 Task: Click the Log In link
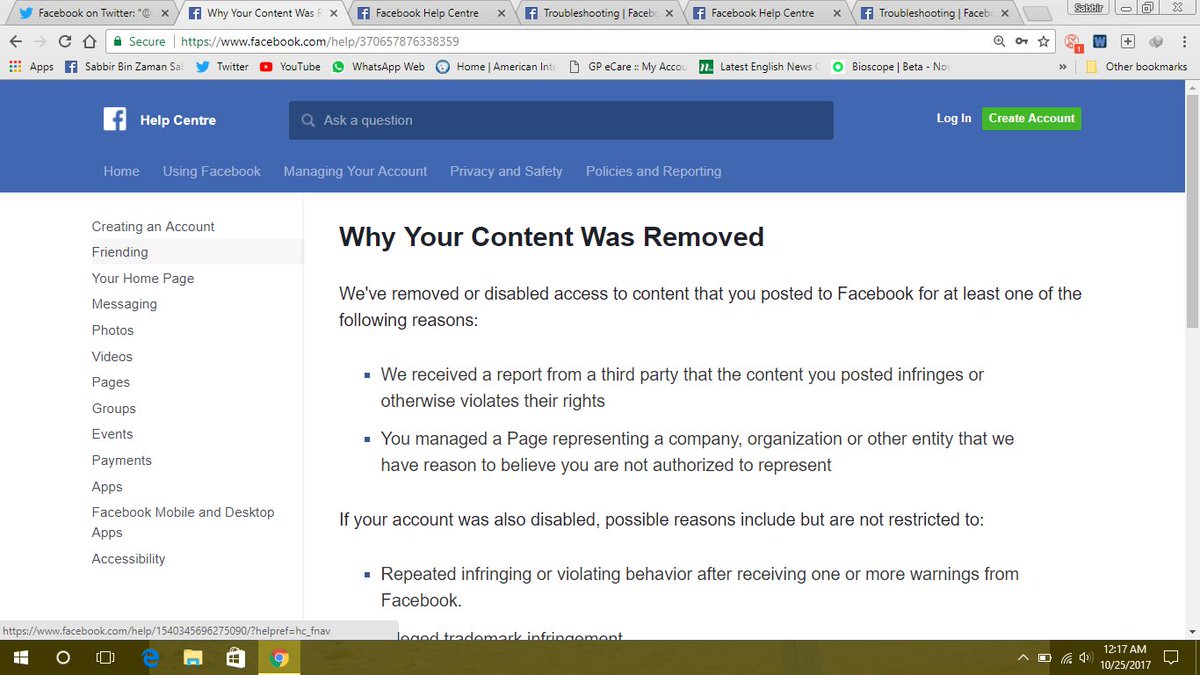[x=953, y=118]
